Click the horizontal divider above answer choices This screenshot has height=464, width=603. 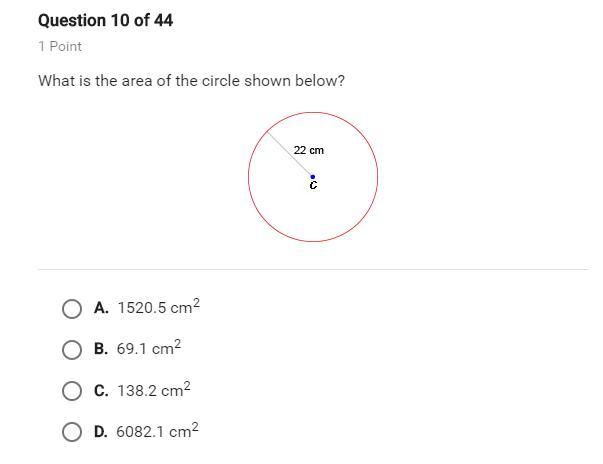pyautogui.click(x=313, y=269)
